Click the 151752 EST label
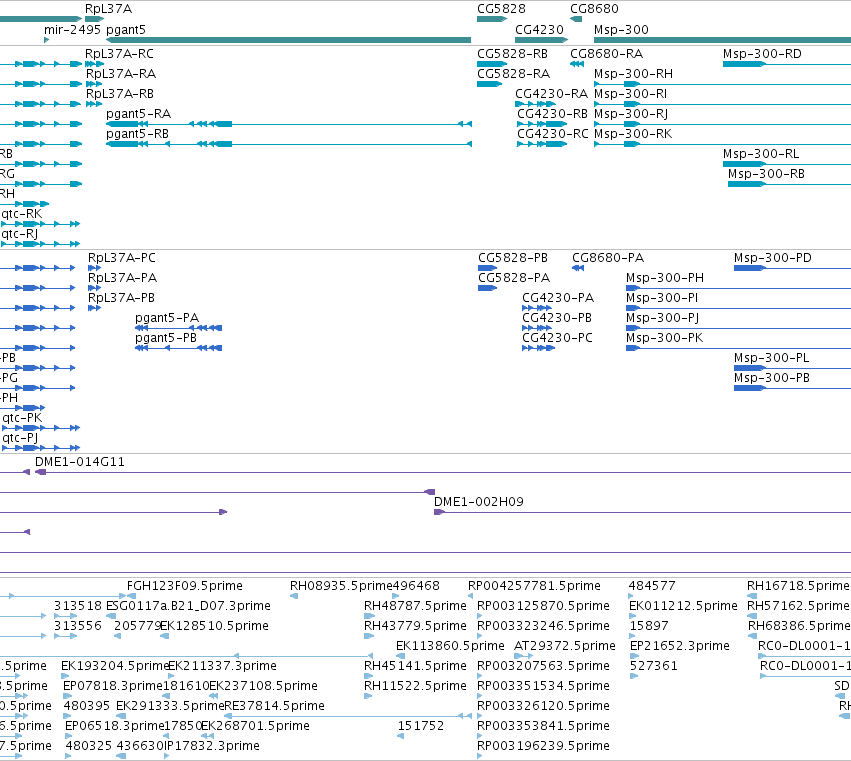Viewport: 851px width, 761px height. pos(421,726)
